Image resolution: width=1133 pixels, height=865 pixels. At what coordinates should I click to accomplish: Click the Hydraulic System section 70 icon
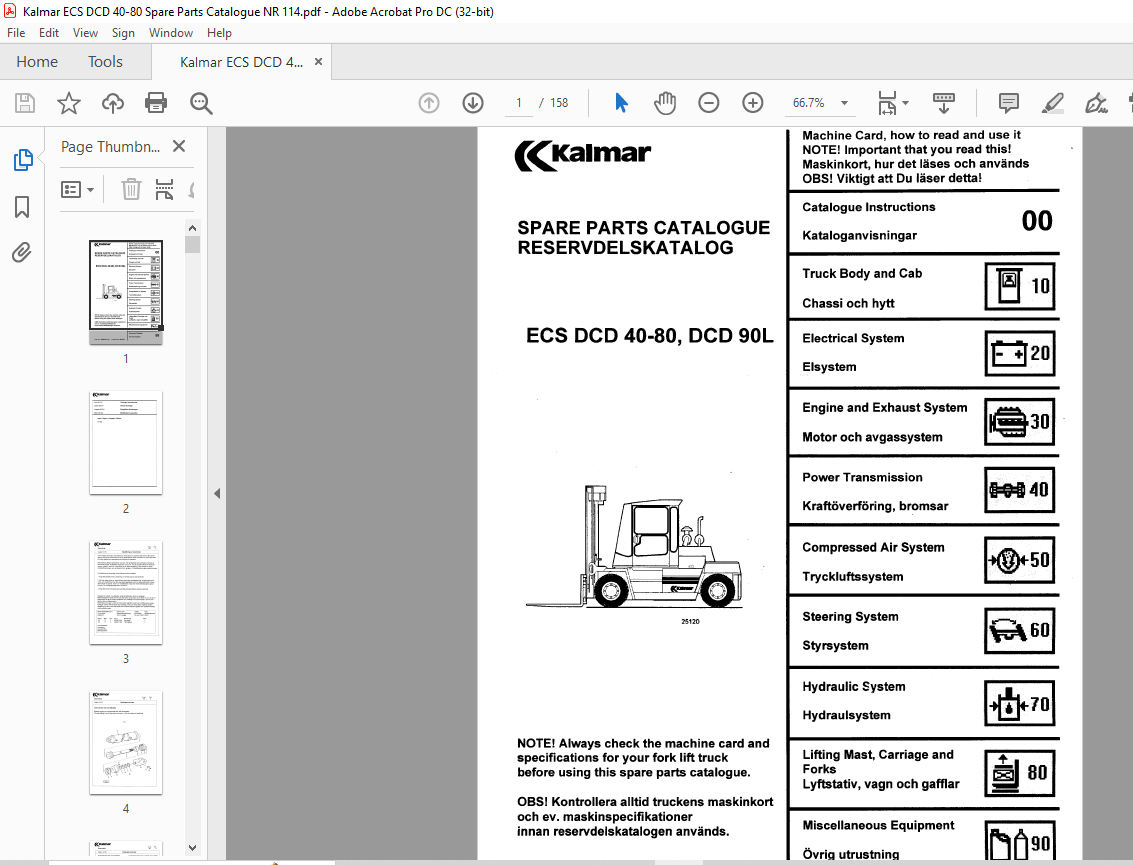[x=1020, y=703]
